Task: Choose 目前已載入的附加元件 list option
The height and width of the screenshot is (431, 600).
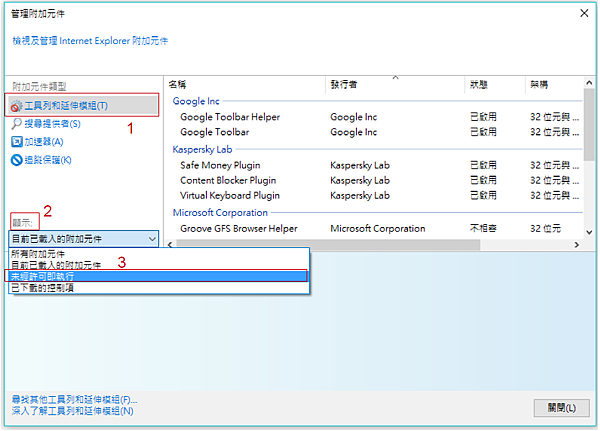Action: pos(159,265)
